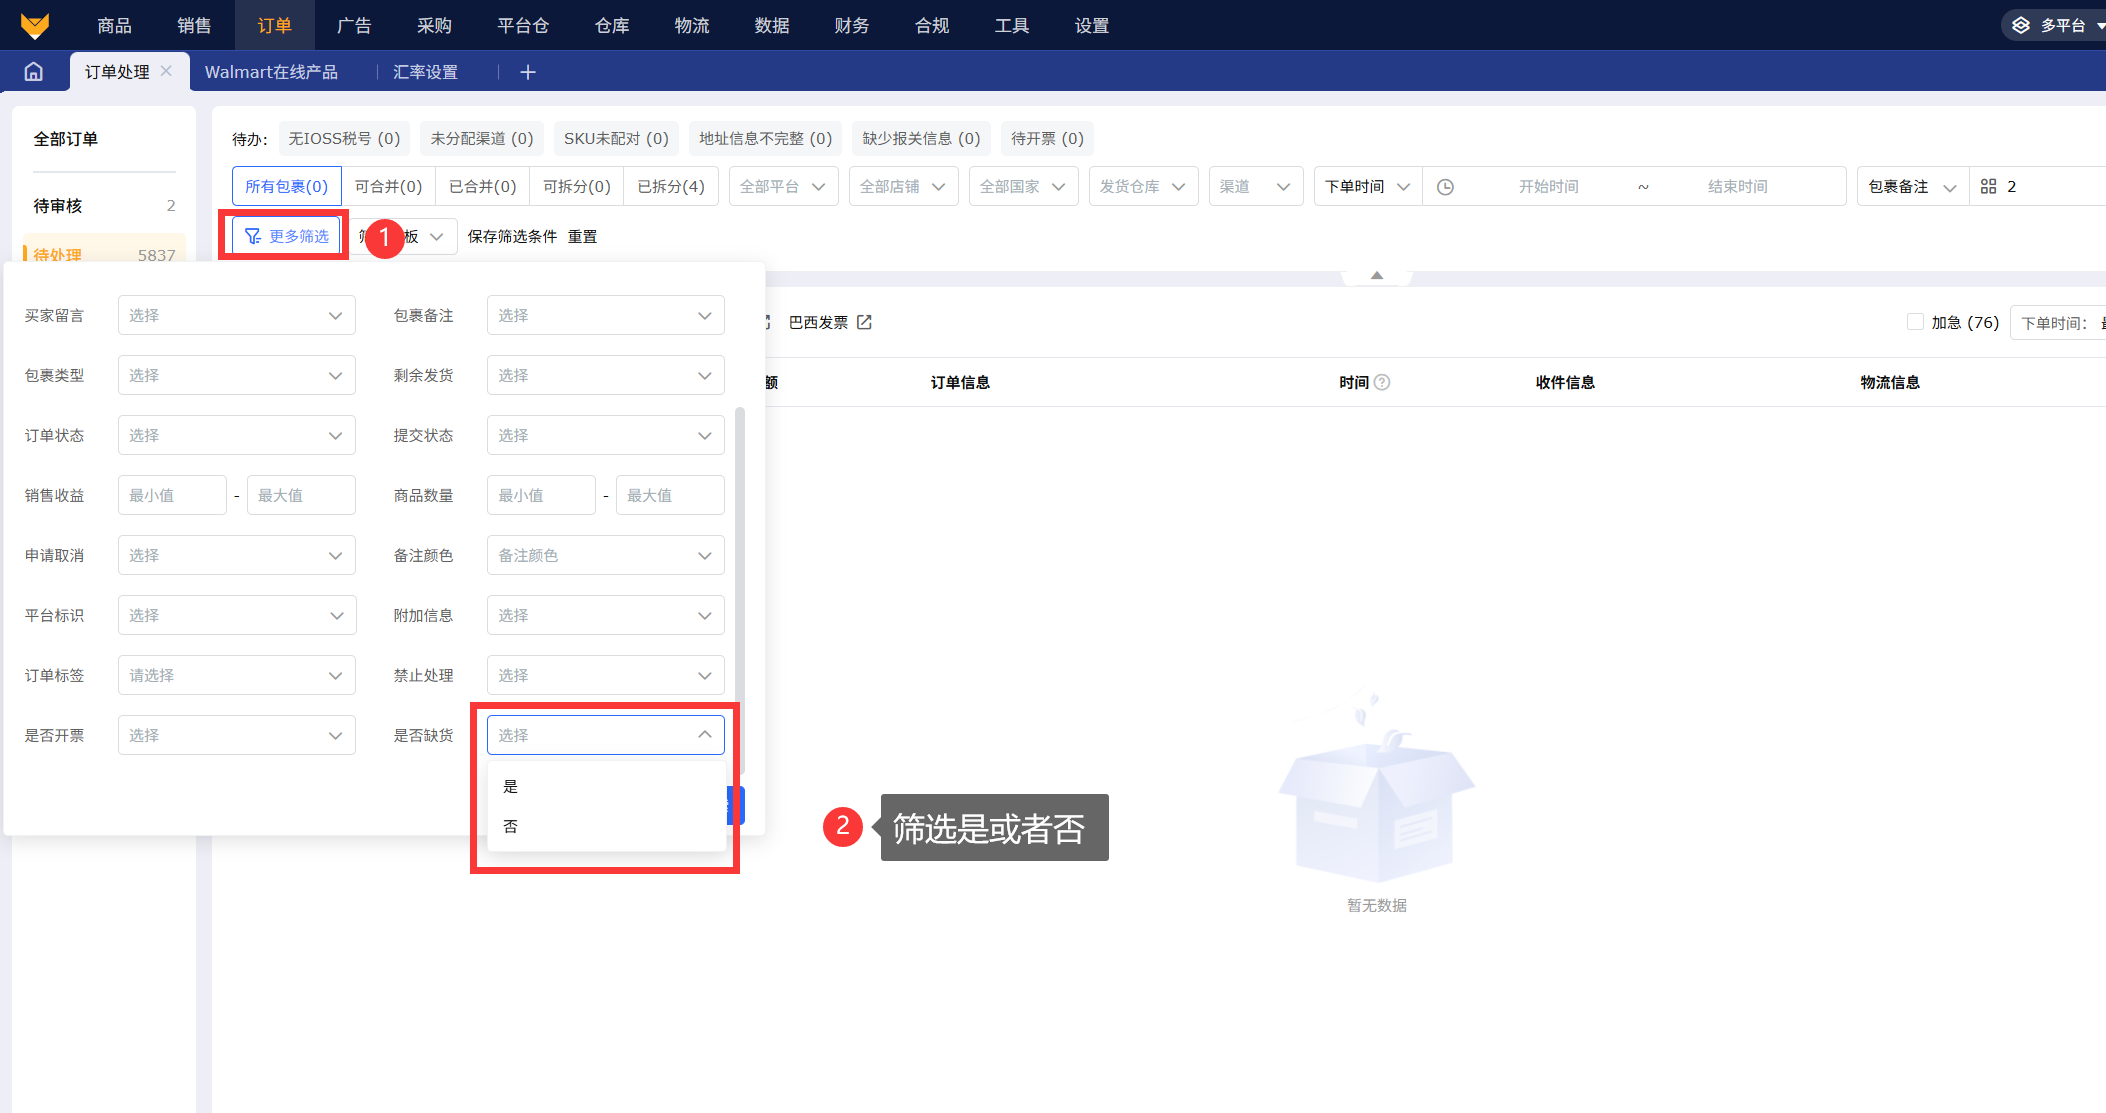Open the 广告 top menu

tap(354, 25)
